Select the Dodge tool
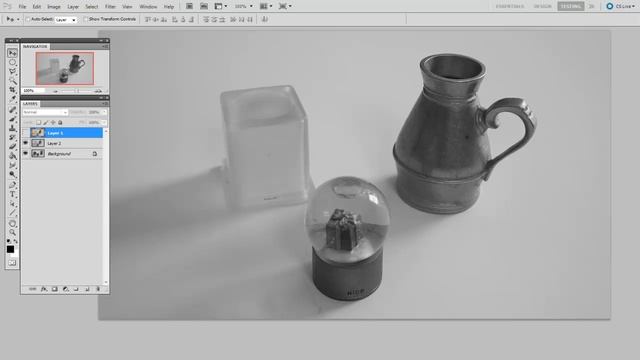 pyautogui.click(x=12, y=174)
